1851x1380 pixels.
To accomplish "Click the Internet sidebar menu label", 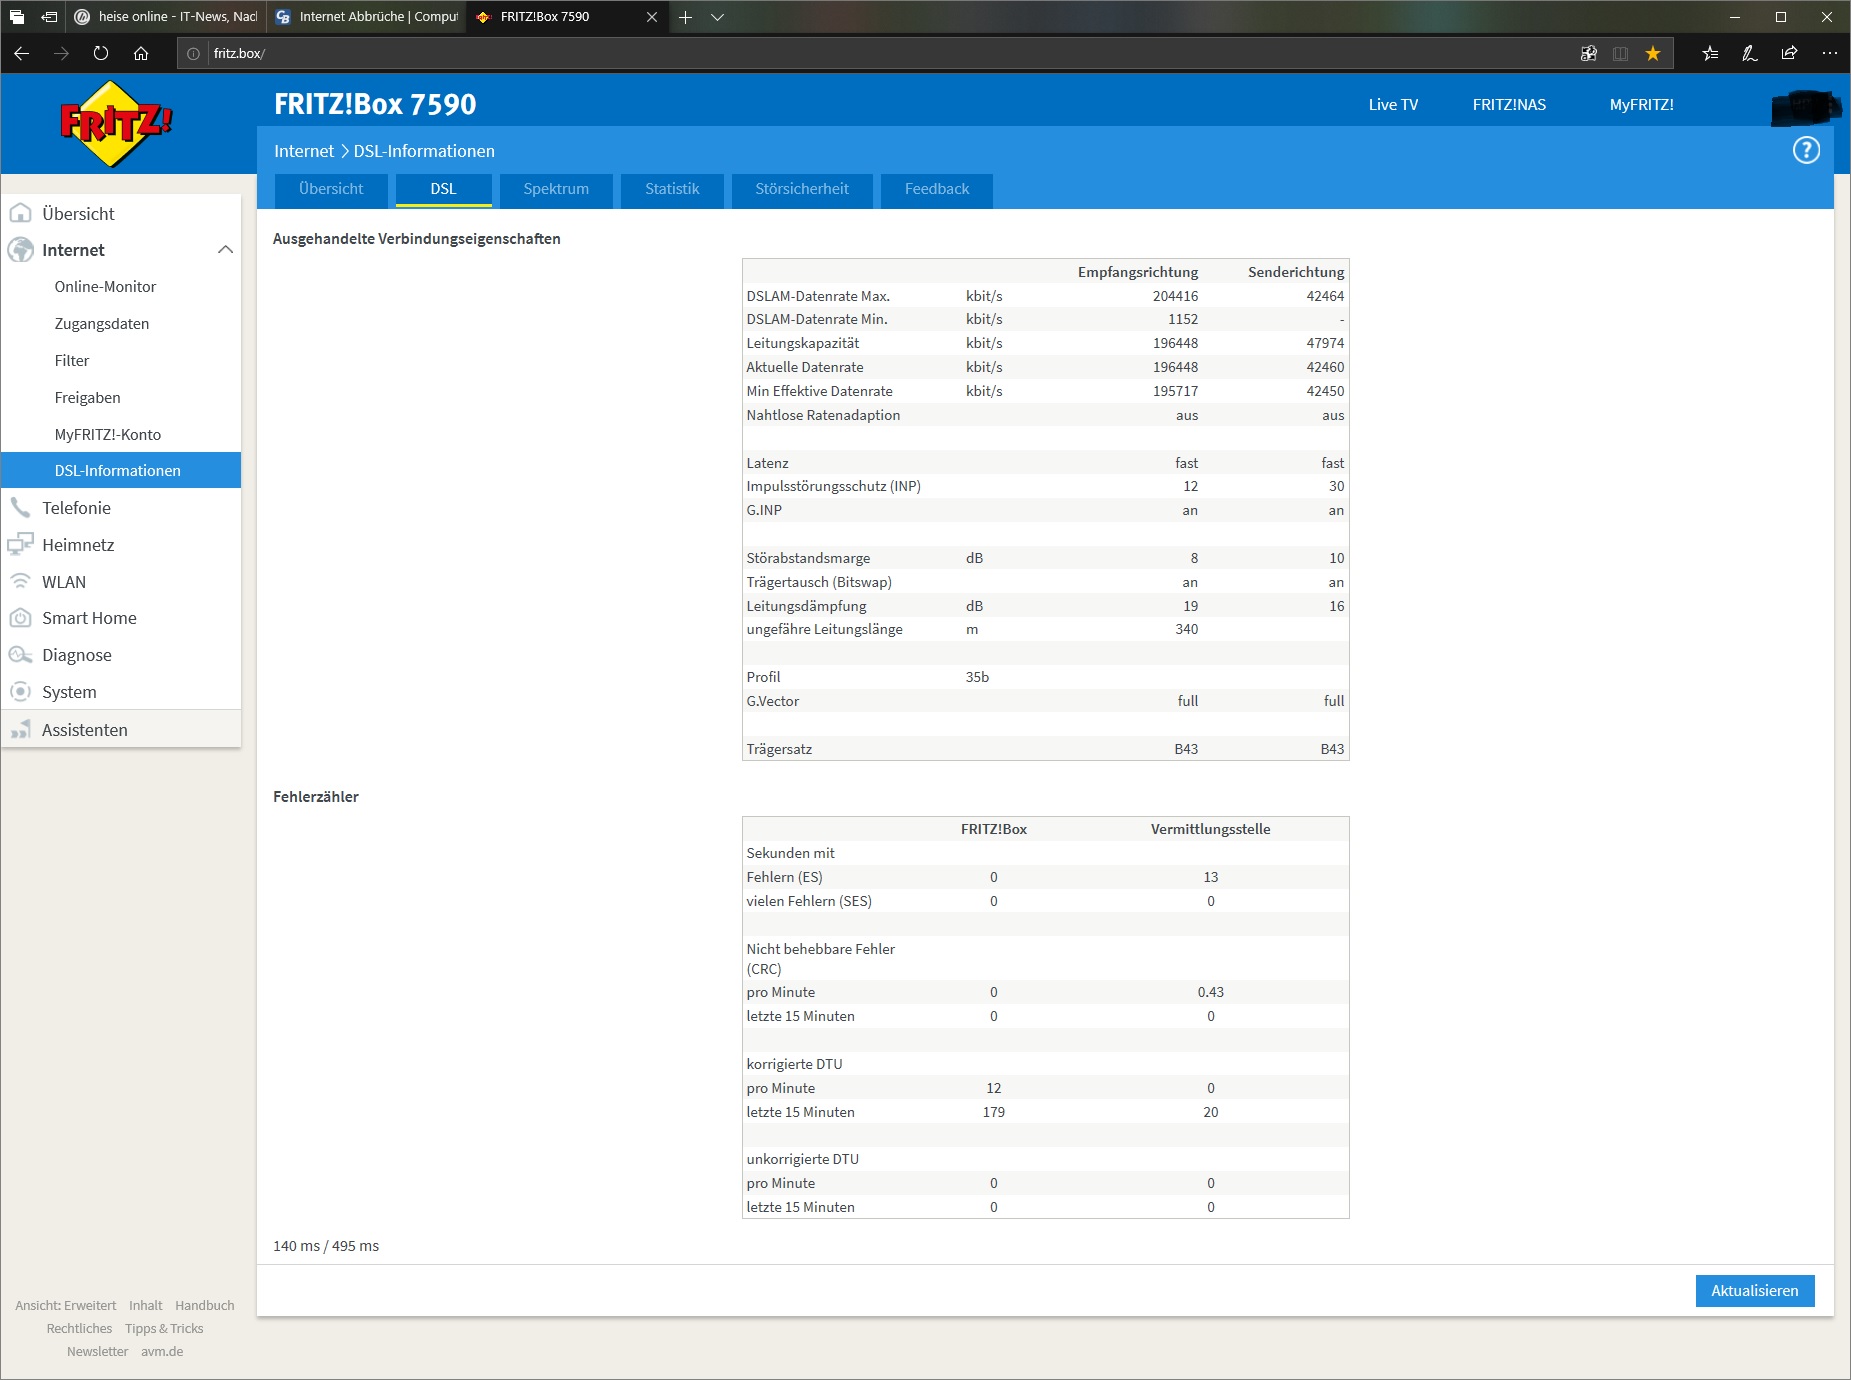I will pyautogui.click(x=73, y=250).
